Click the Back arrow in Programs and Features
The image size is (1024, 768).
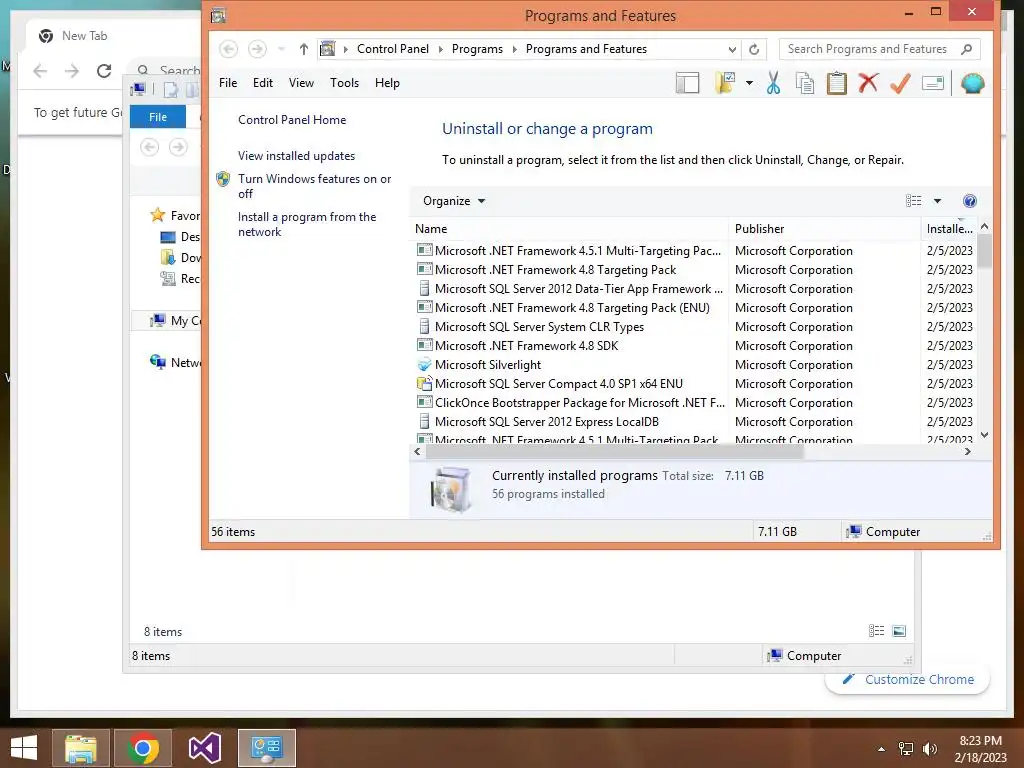pyautogui.click(x=228, y=49)
